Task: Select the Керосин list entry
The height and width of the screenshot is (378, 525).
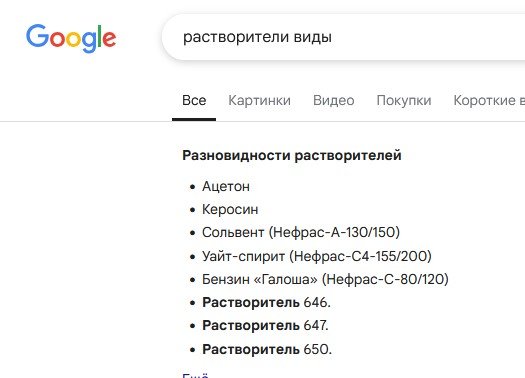Action: pos(230,210)
